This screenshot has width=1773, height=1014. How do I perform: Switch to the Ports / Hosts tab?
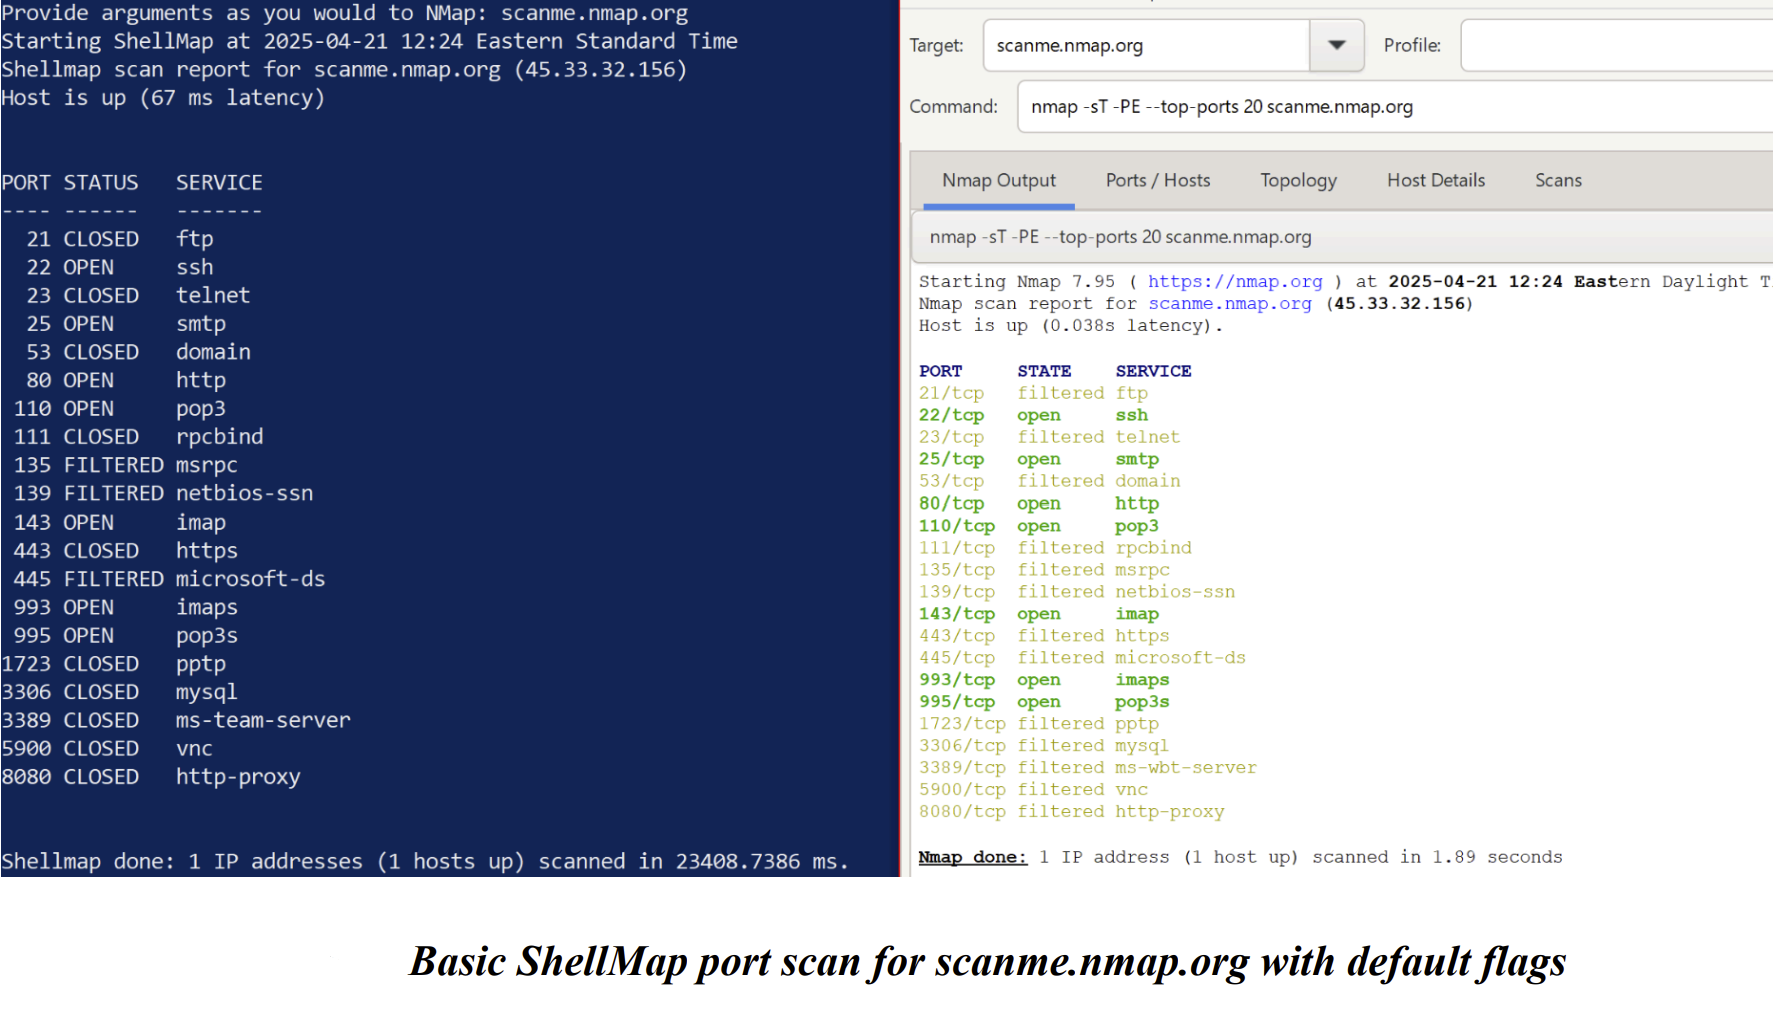pos(1158,180)
